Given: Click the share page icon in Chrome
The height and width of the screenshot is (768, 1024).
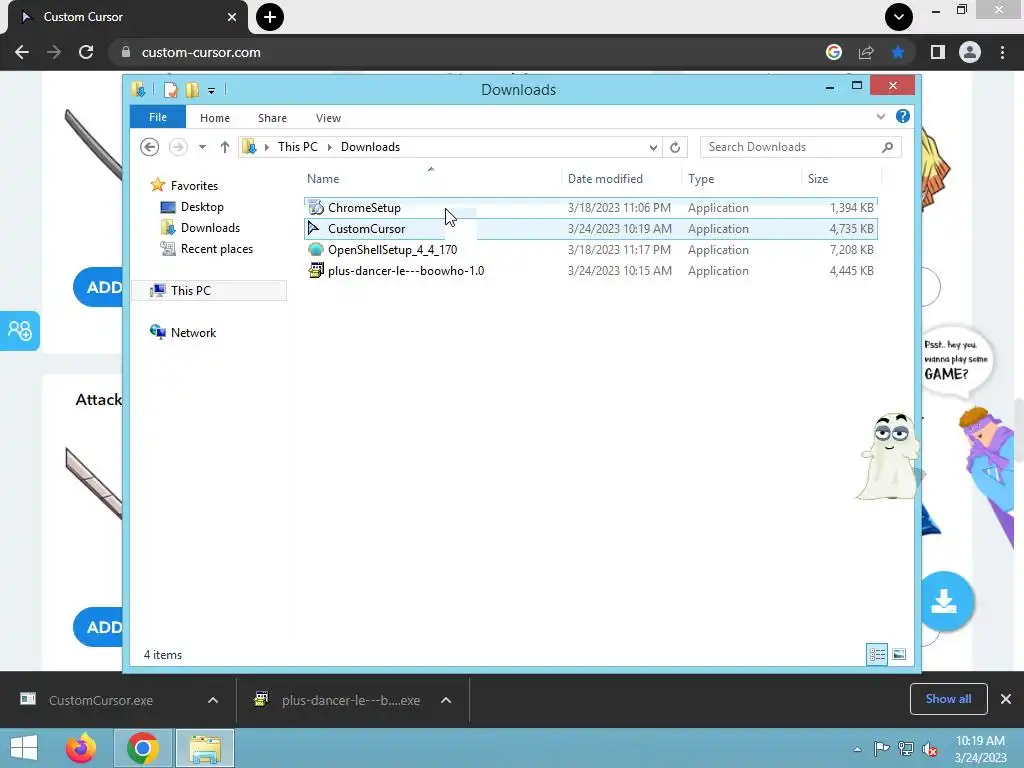Looking at the screenshot, I should tap(866, 52).
